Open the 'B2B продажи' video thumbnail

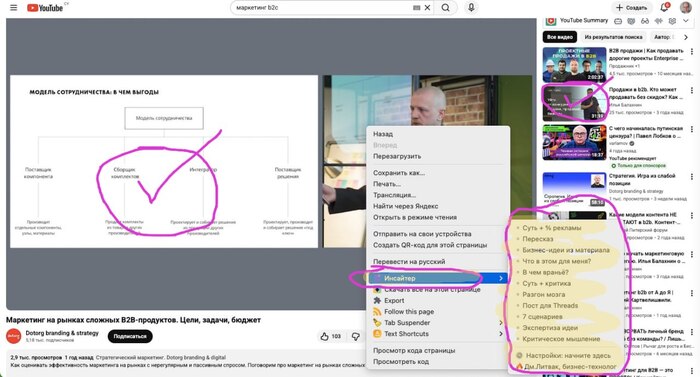pos(574,64)
